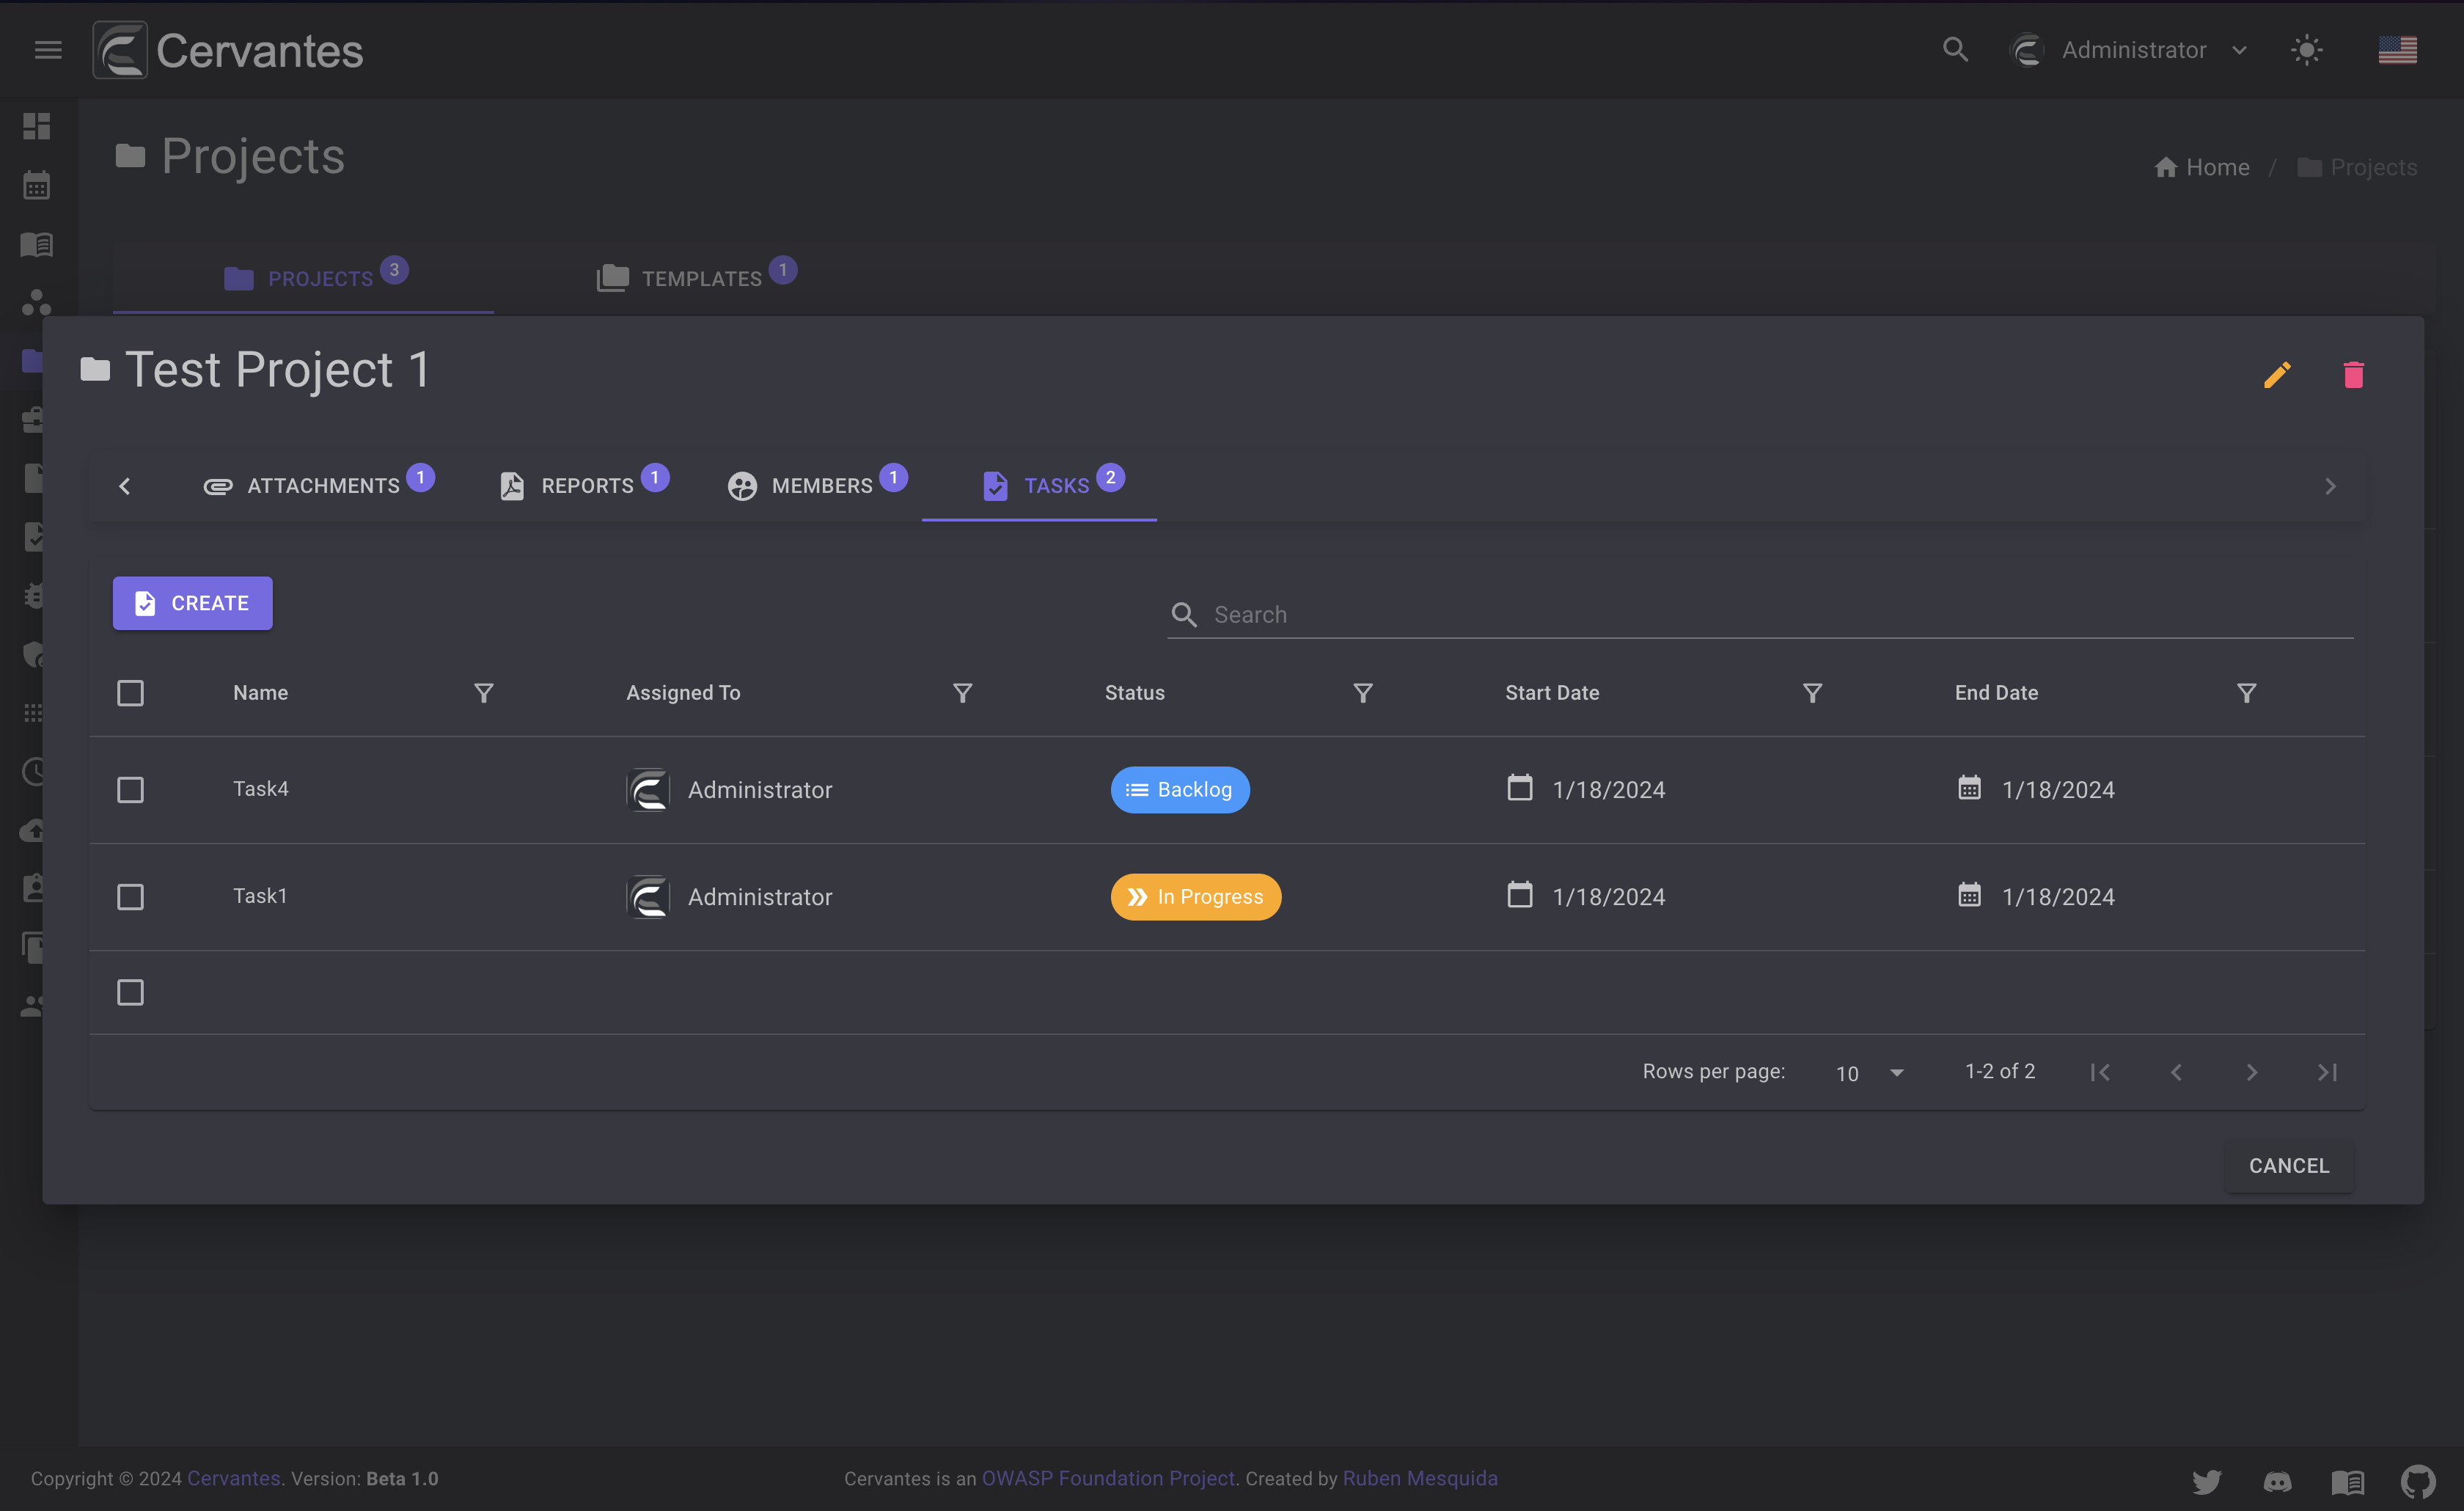Go to last page of tasks
This screenshot has width=2464, height=1511.
point(2327,1072)
